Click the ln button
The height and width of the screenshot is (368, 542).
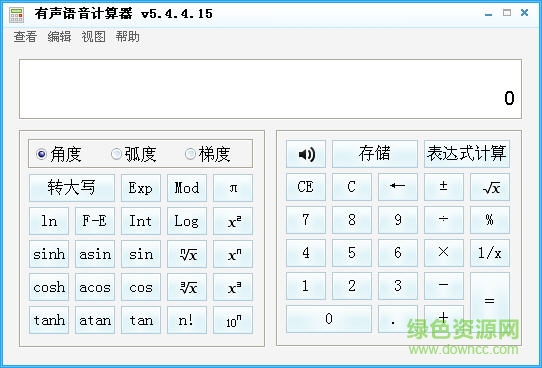(49, 221)
